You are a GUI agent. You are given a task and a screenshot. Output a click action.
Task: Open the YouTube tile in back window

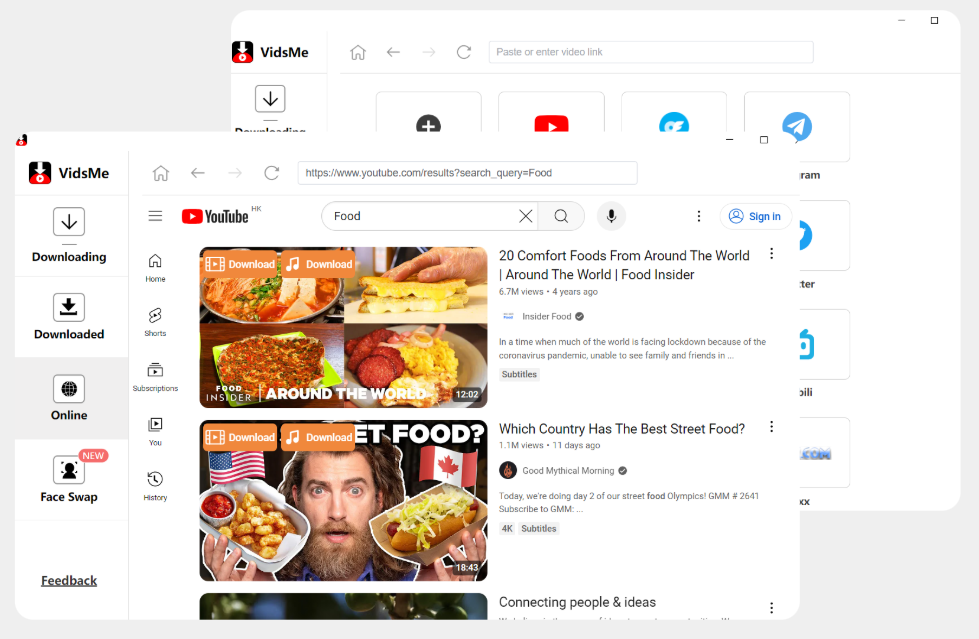(x=551, y=112)
